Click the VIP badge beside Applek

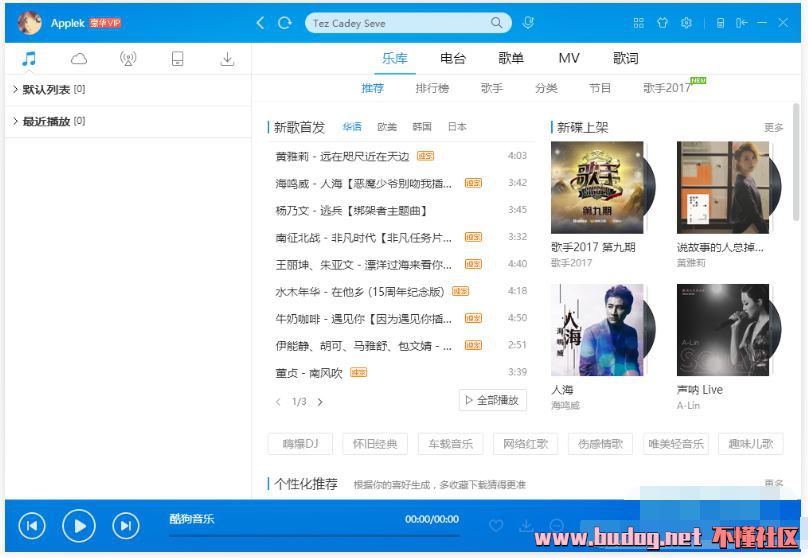105,23
